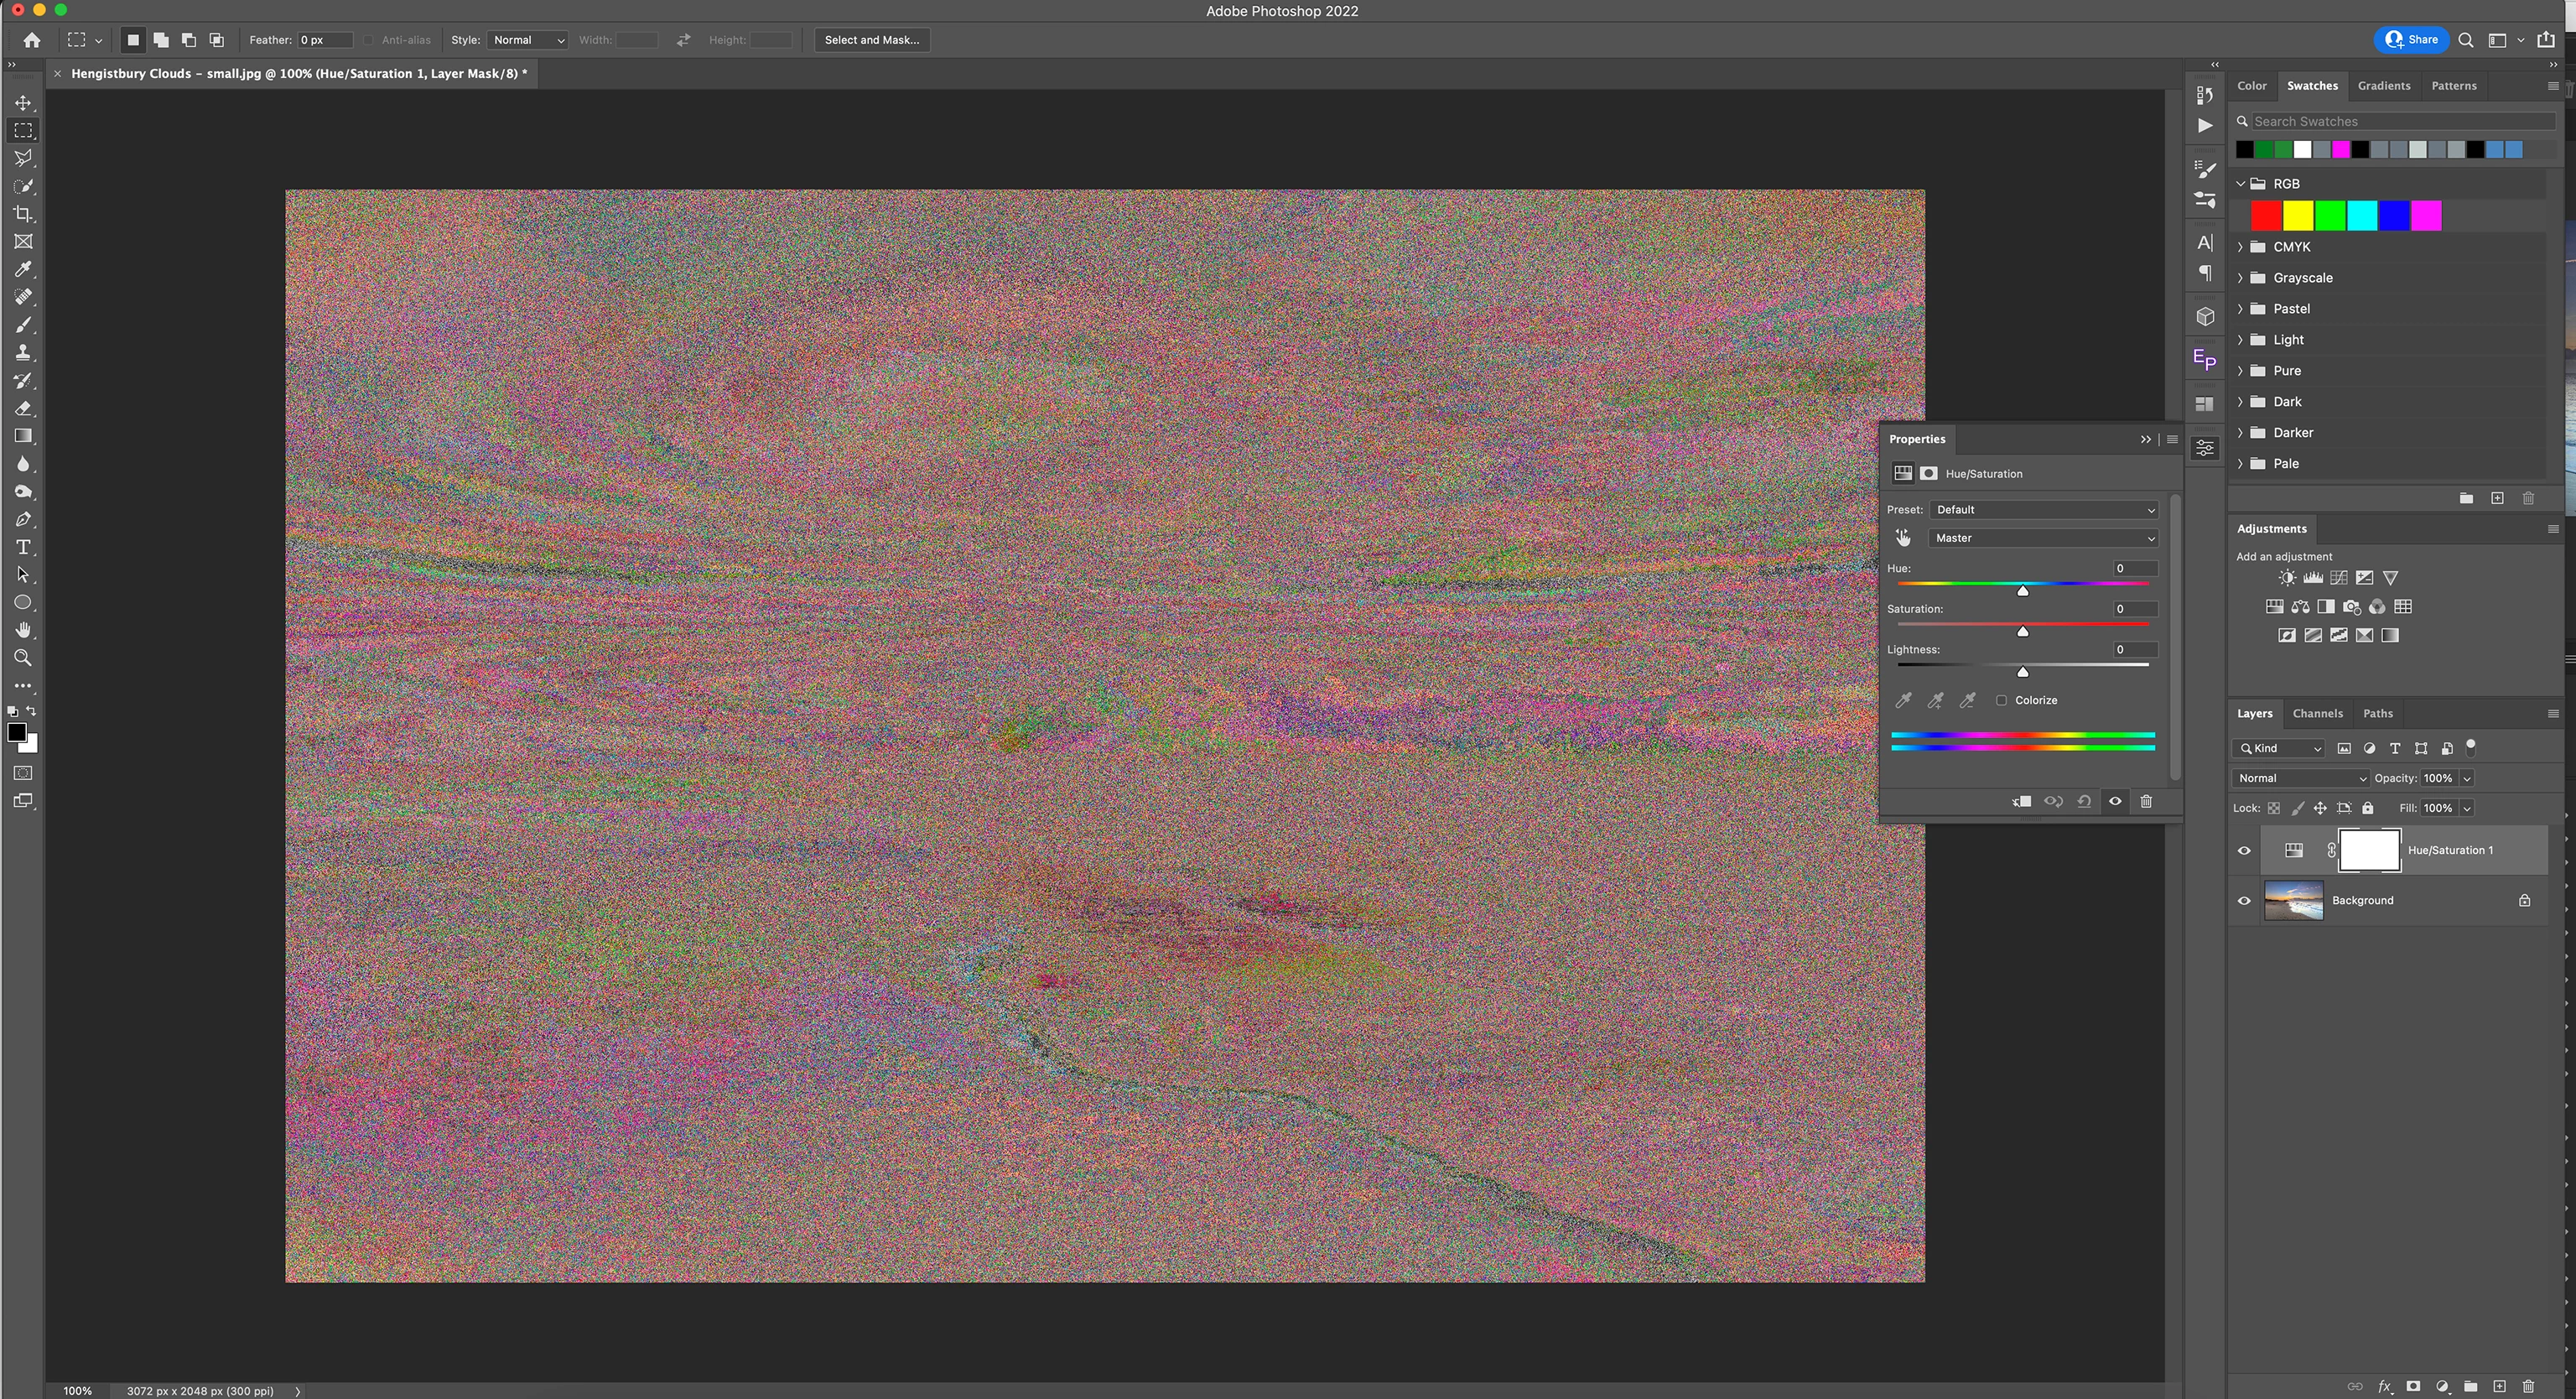Open the Preset dropdown in Properties
This screenshot has width=2576, height=1399.
pos(2044,510)
